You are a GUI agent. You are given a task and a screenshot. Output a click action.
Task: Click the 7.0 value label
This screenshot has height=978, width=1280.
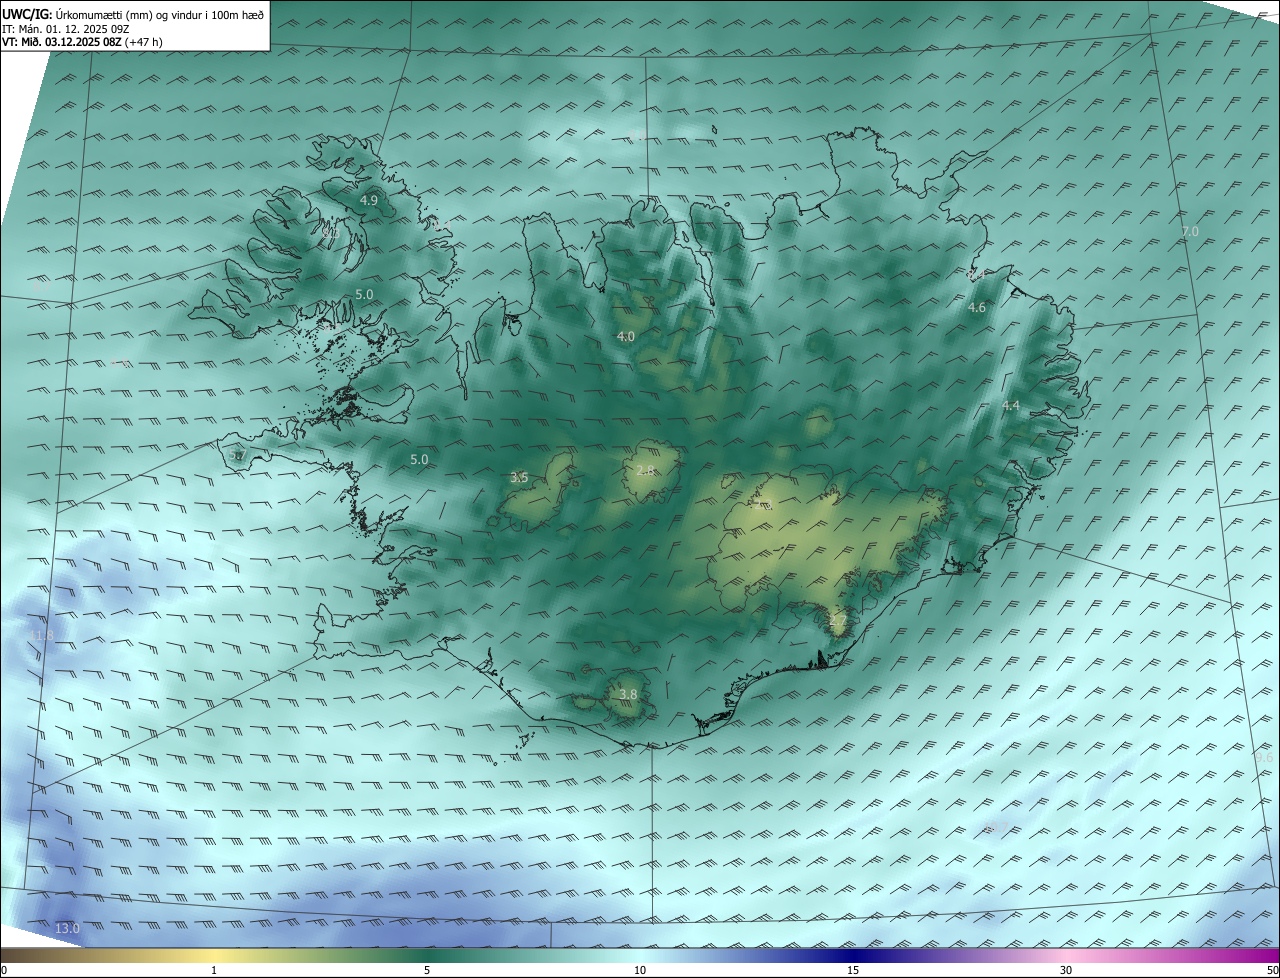[x=1189, y=231]
